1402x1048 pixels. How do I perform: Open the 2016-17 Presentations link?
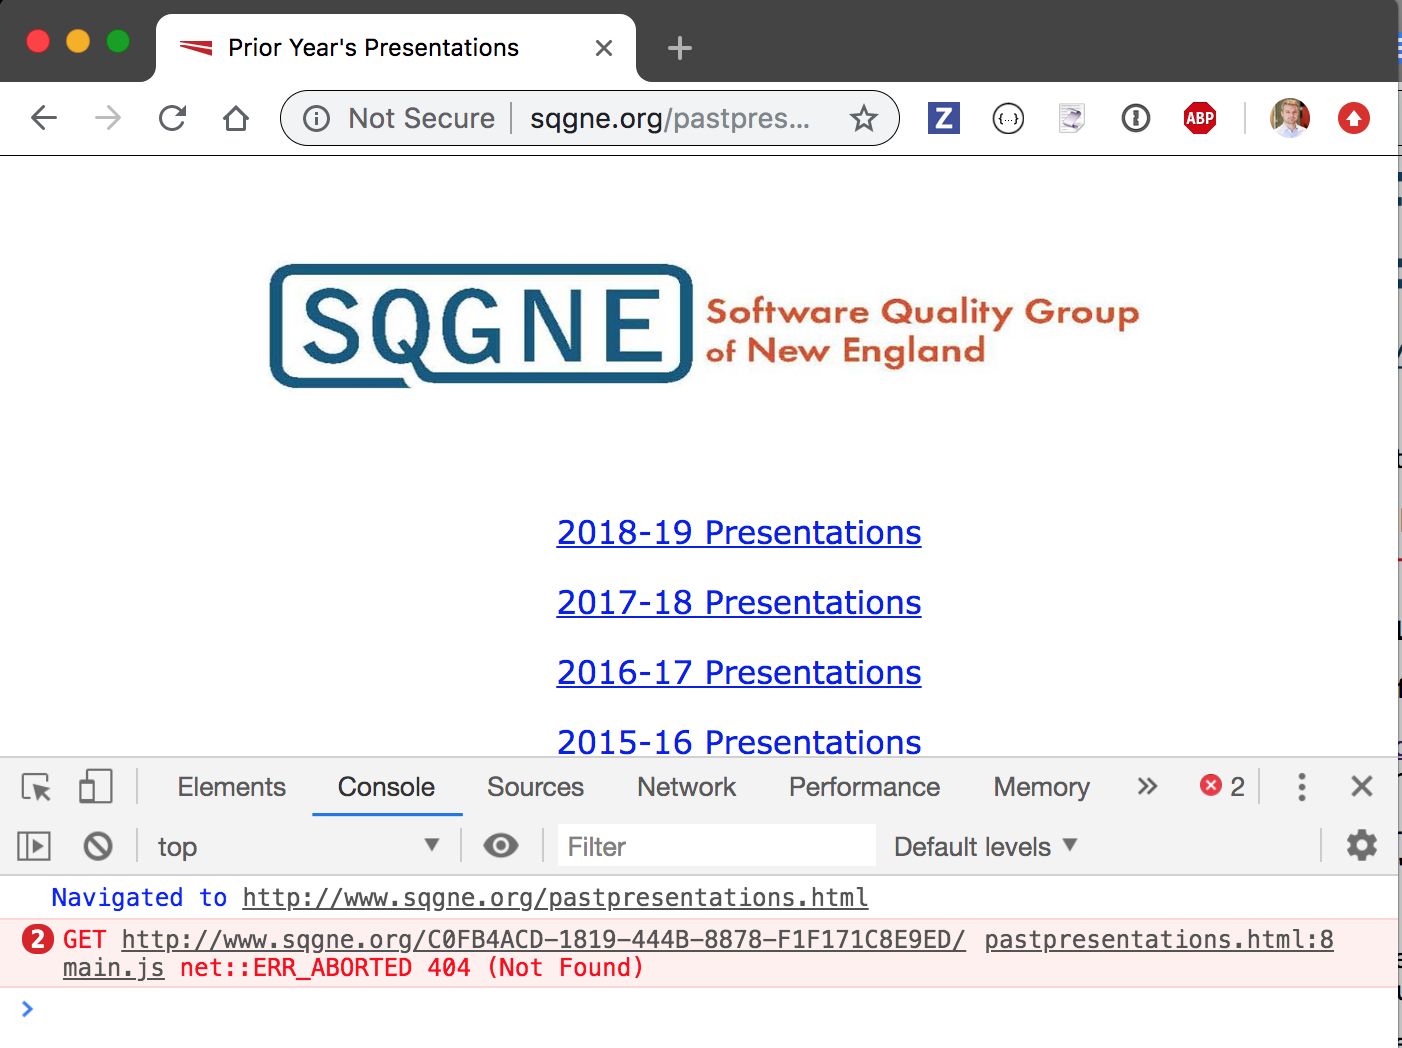coord(739,673)
